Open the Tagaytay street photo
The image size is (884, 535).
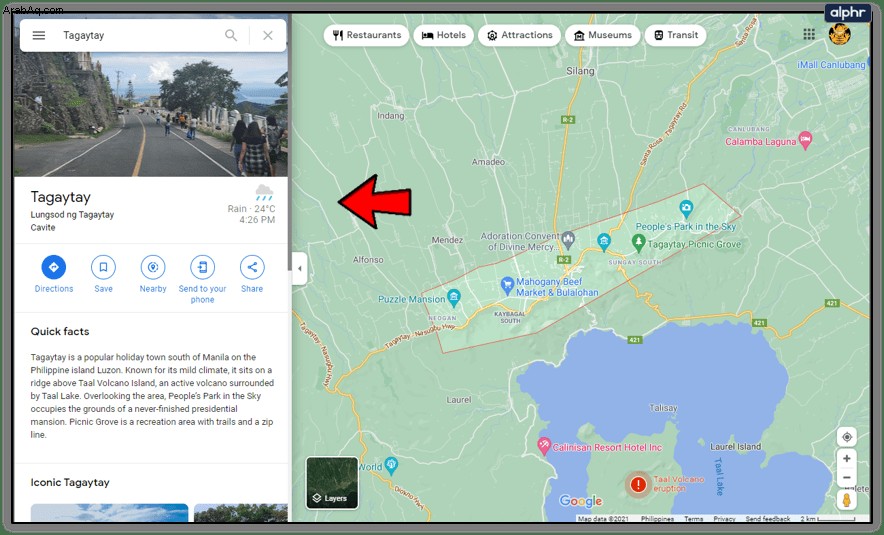pos(151,114)
